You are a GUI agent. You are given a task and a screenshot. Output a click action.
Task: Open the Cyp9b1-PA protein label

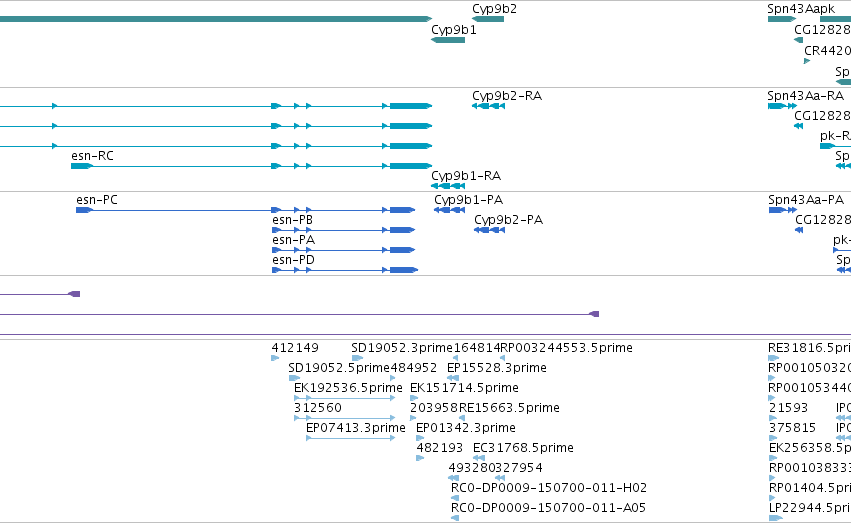coord(468,200)
